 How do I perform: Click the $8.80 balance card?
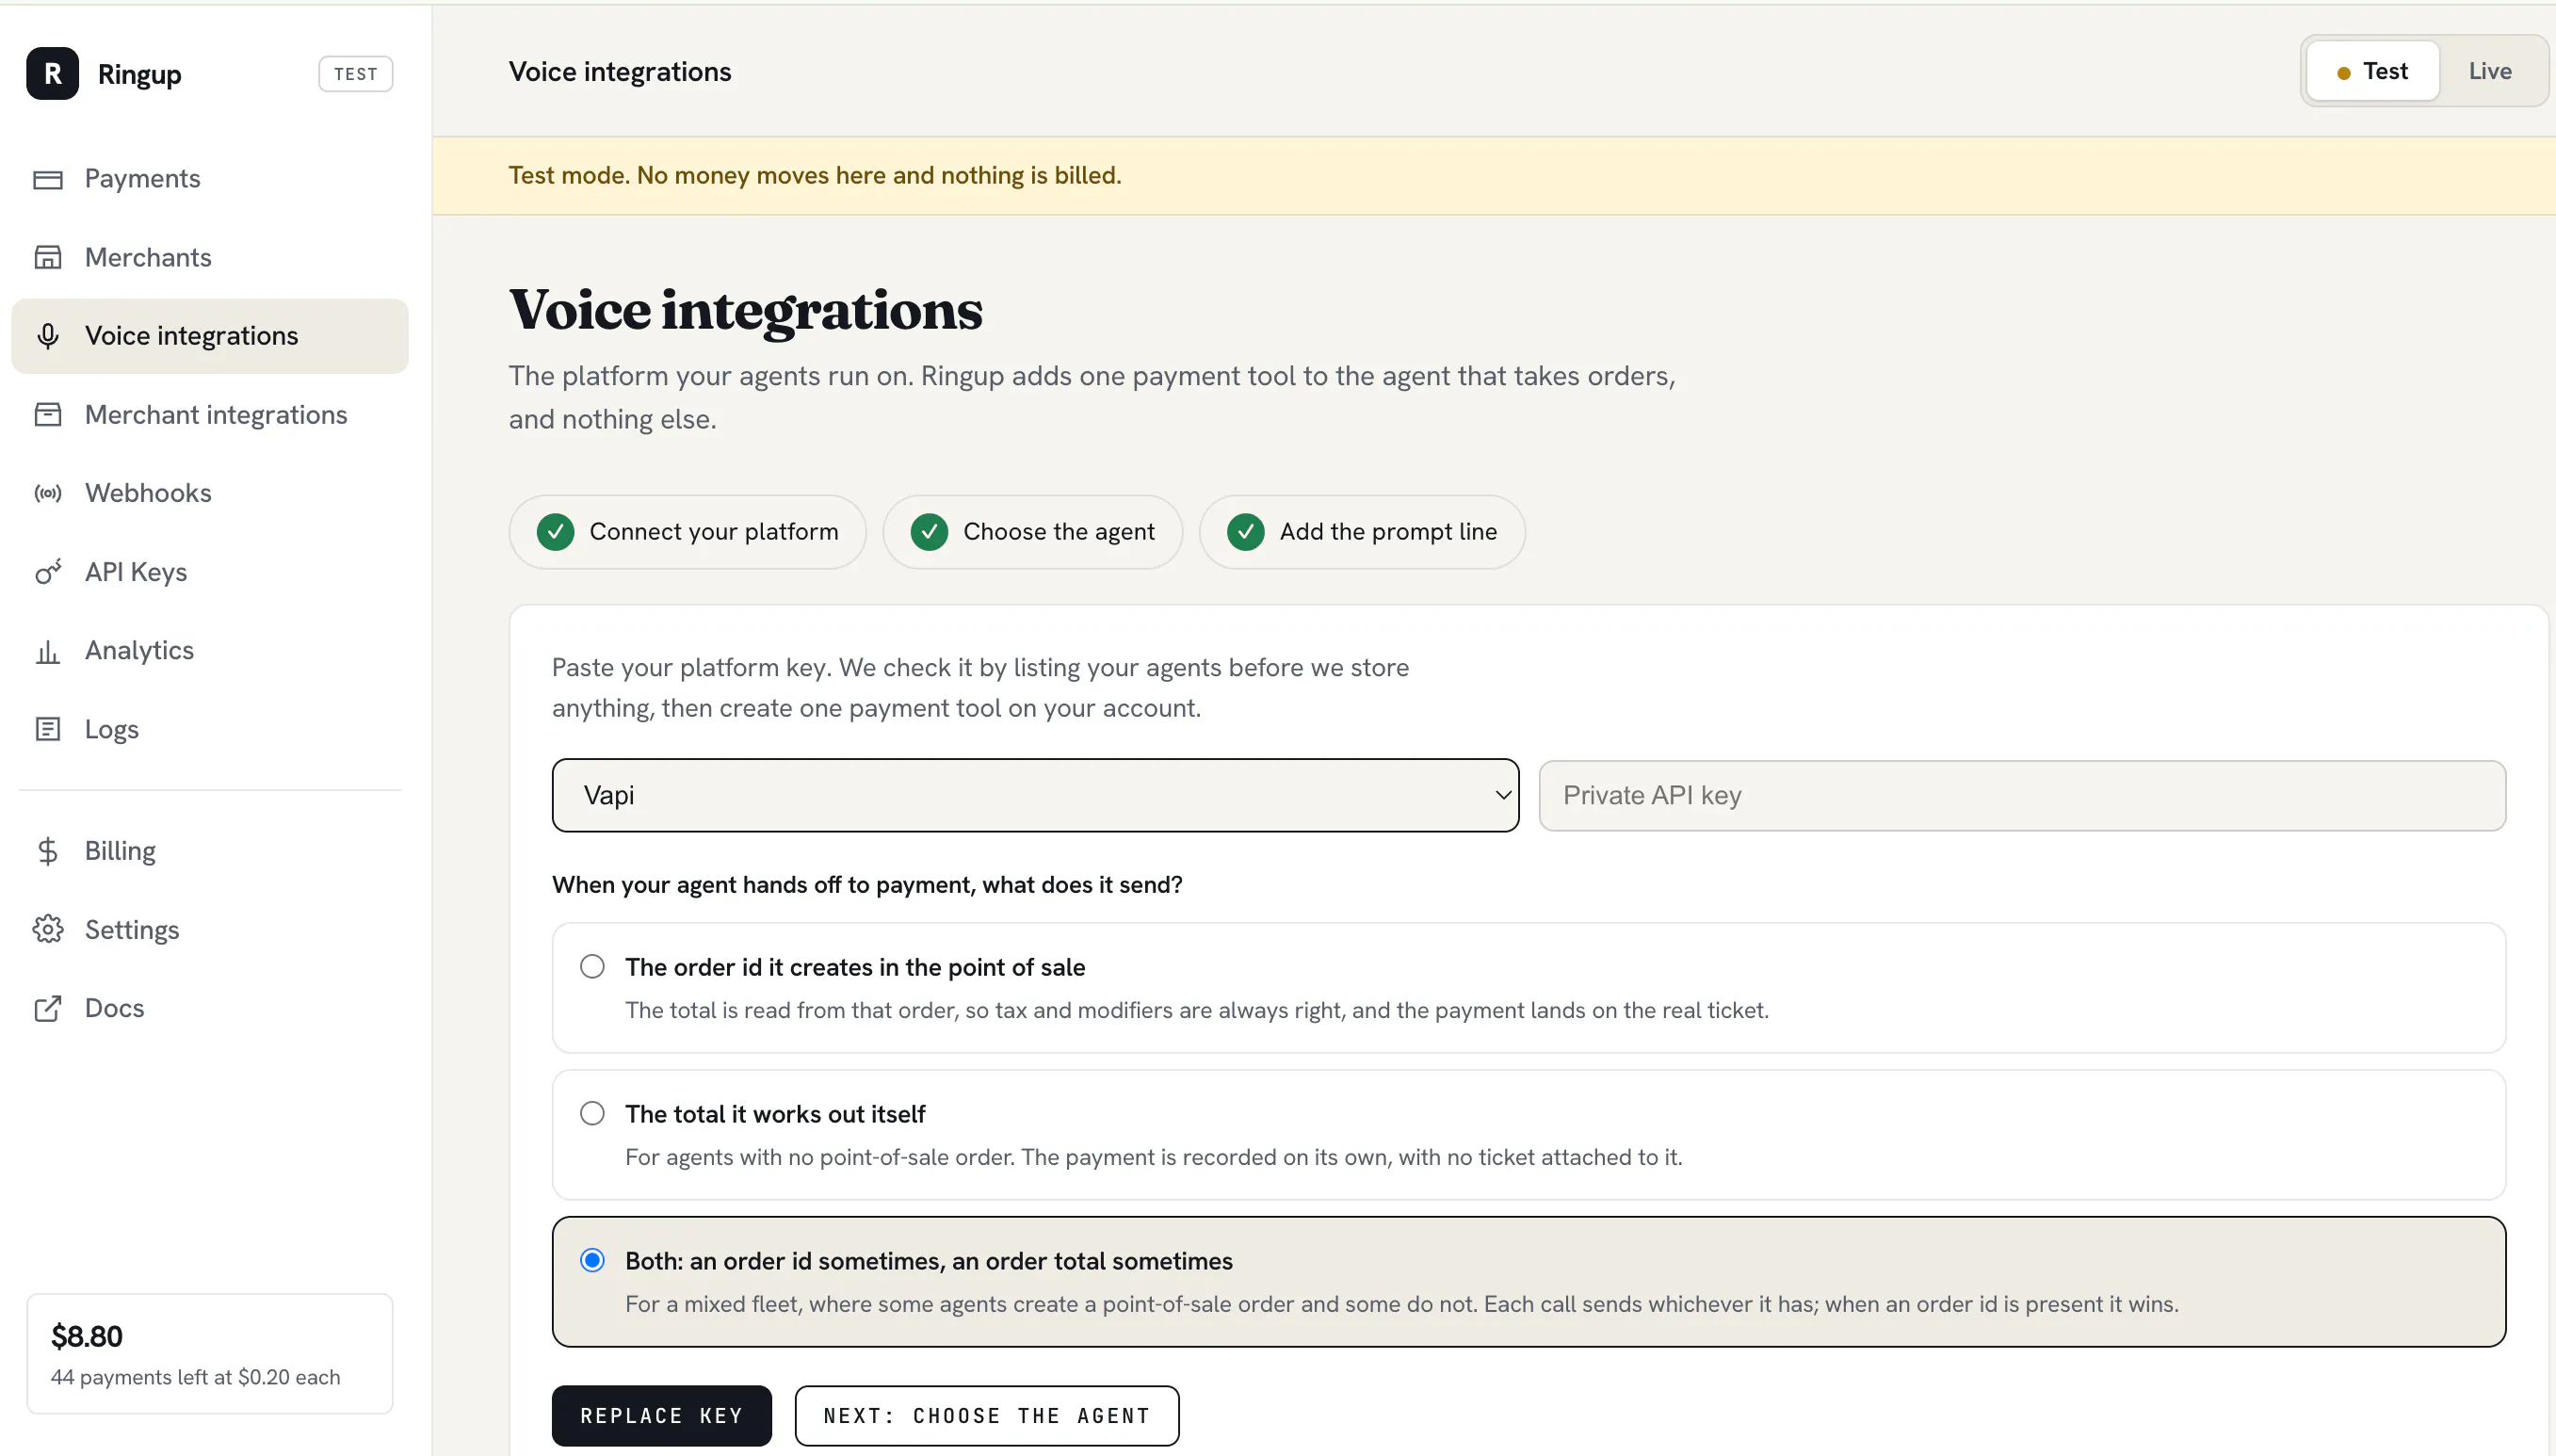point(210,1354)
